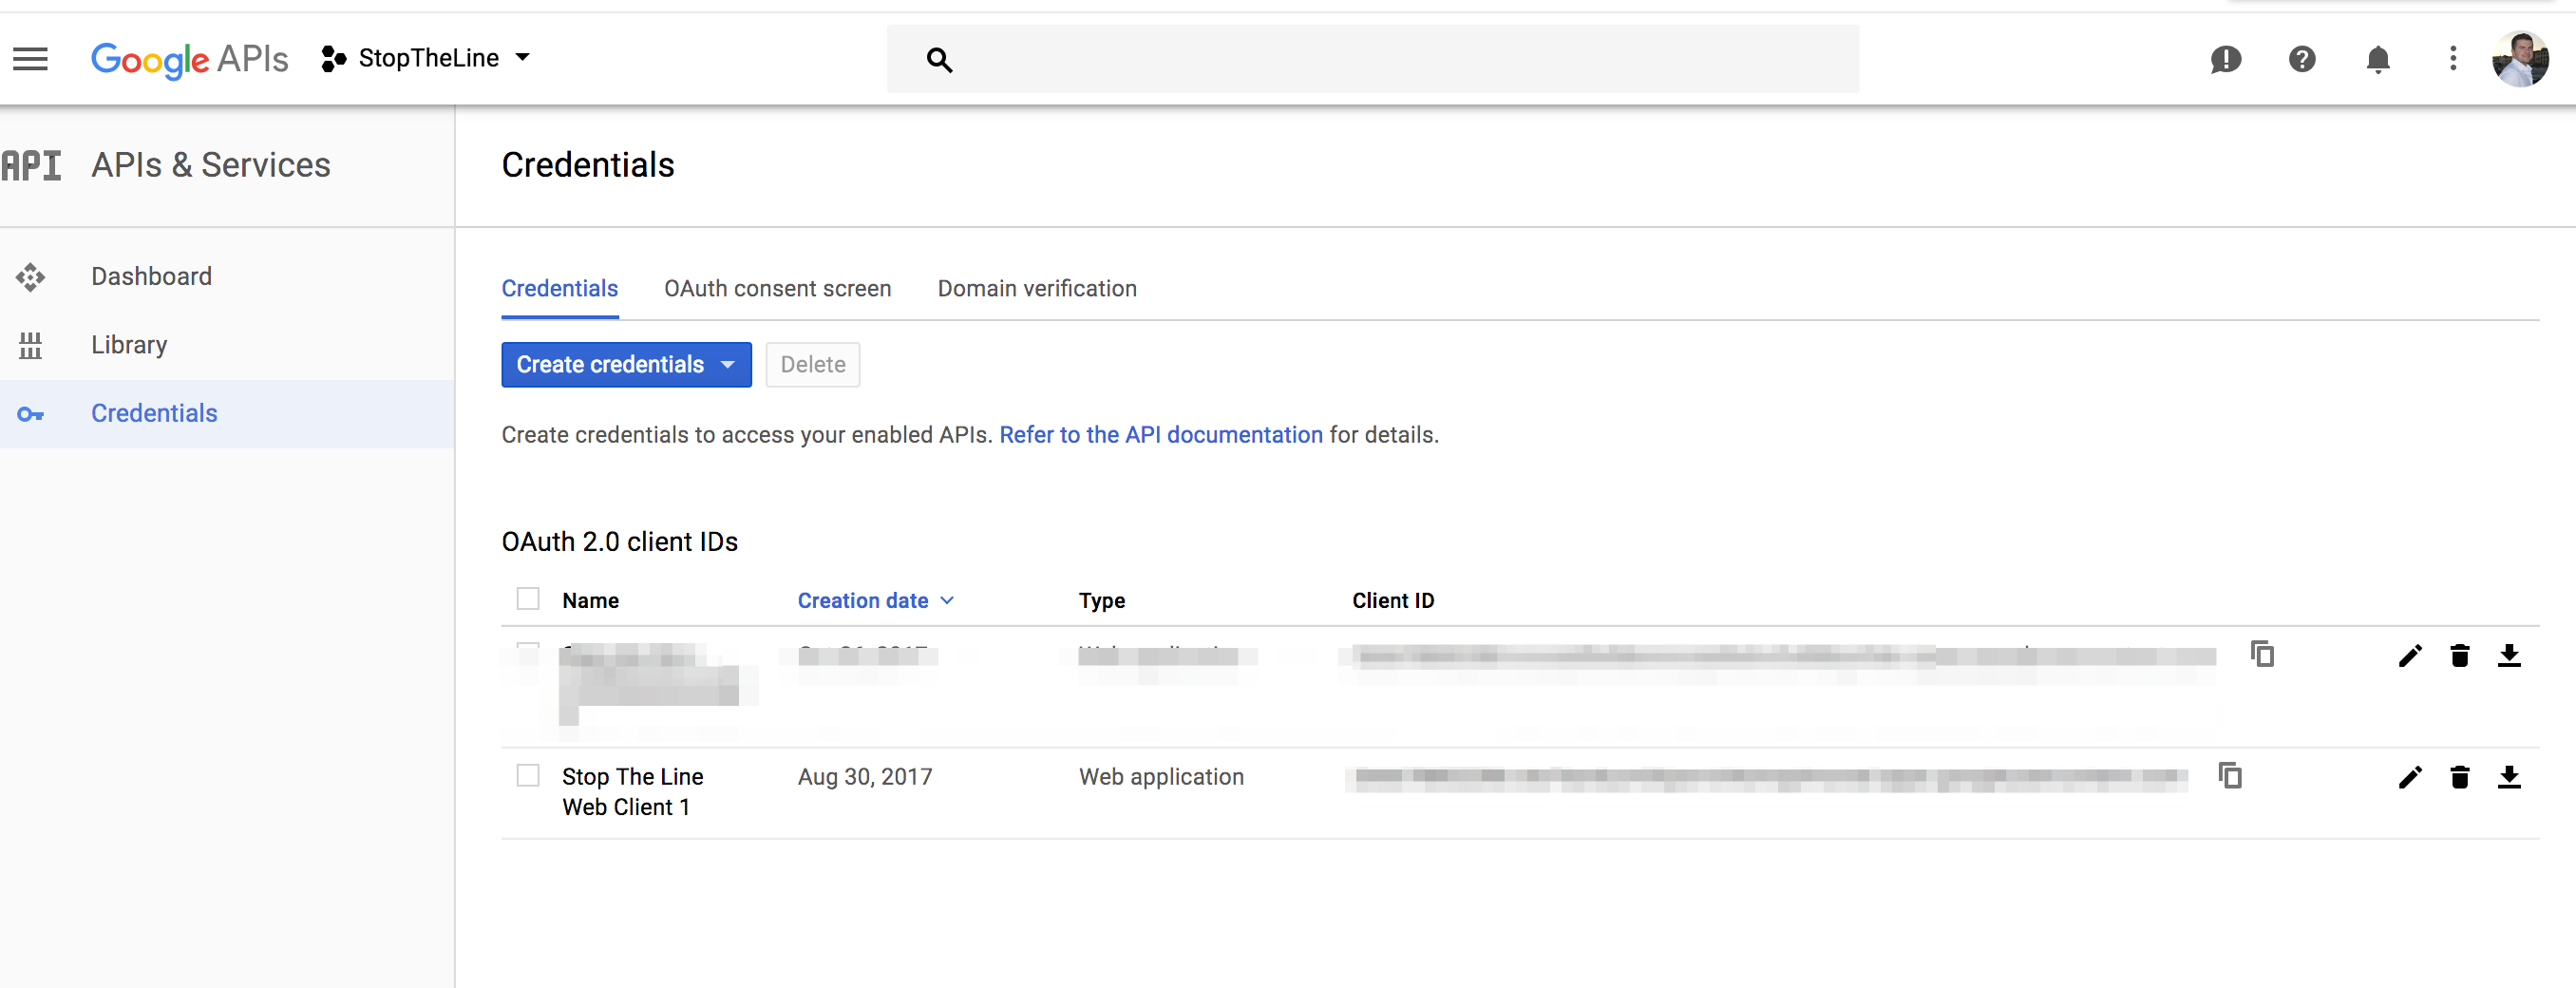The image size is (2576, 988).
Task: Edit Stop The Line Web Client 1
Action: click(x=2409, y=777)
